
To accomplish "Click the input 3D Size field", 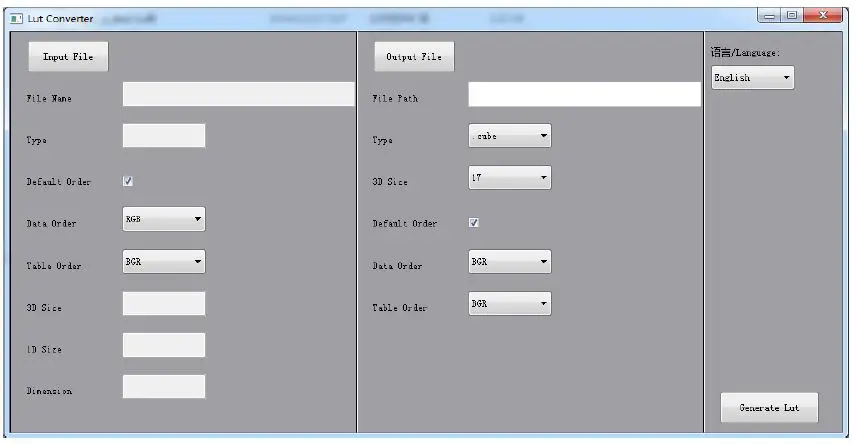I will pos(164,303).
